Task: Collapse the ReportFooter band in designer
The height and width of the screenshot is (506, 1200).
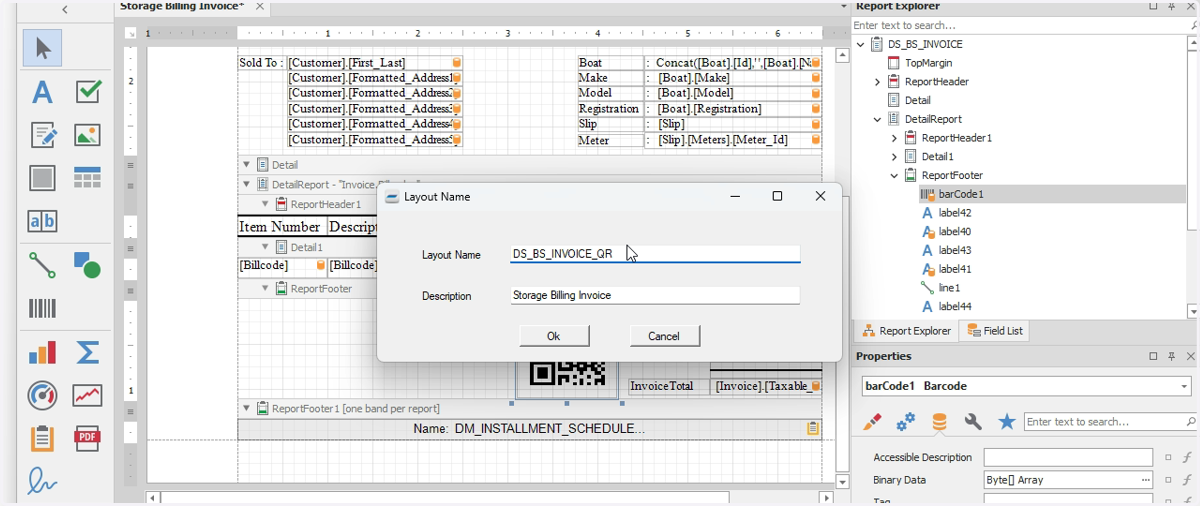Action: point(265,289)
